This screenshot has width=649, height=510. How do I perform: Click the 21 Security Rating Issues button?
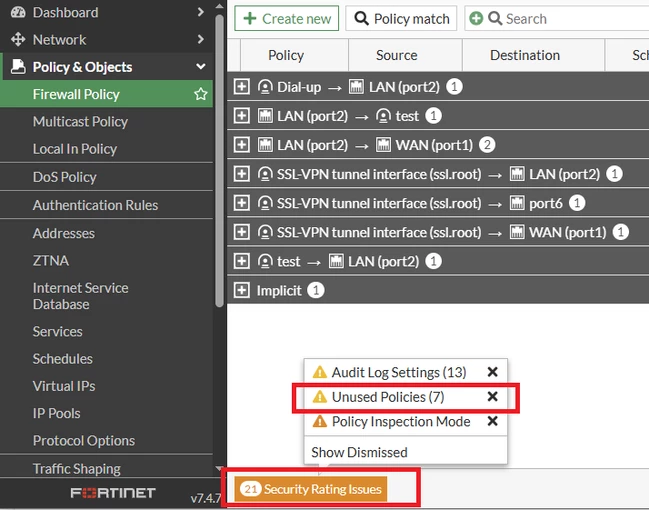coord(311,489)
